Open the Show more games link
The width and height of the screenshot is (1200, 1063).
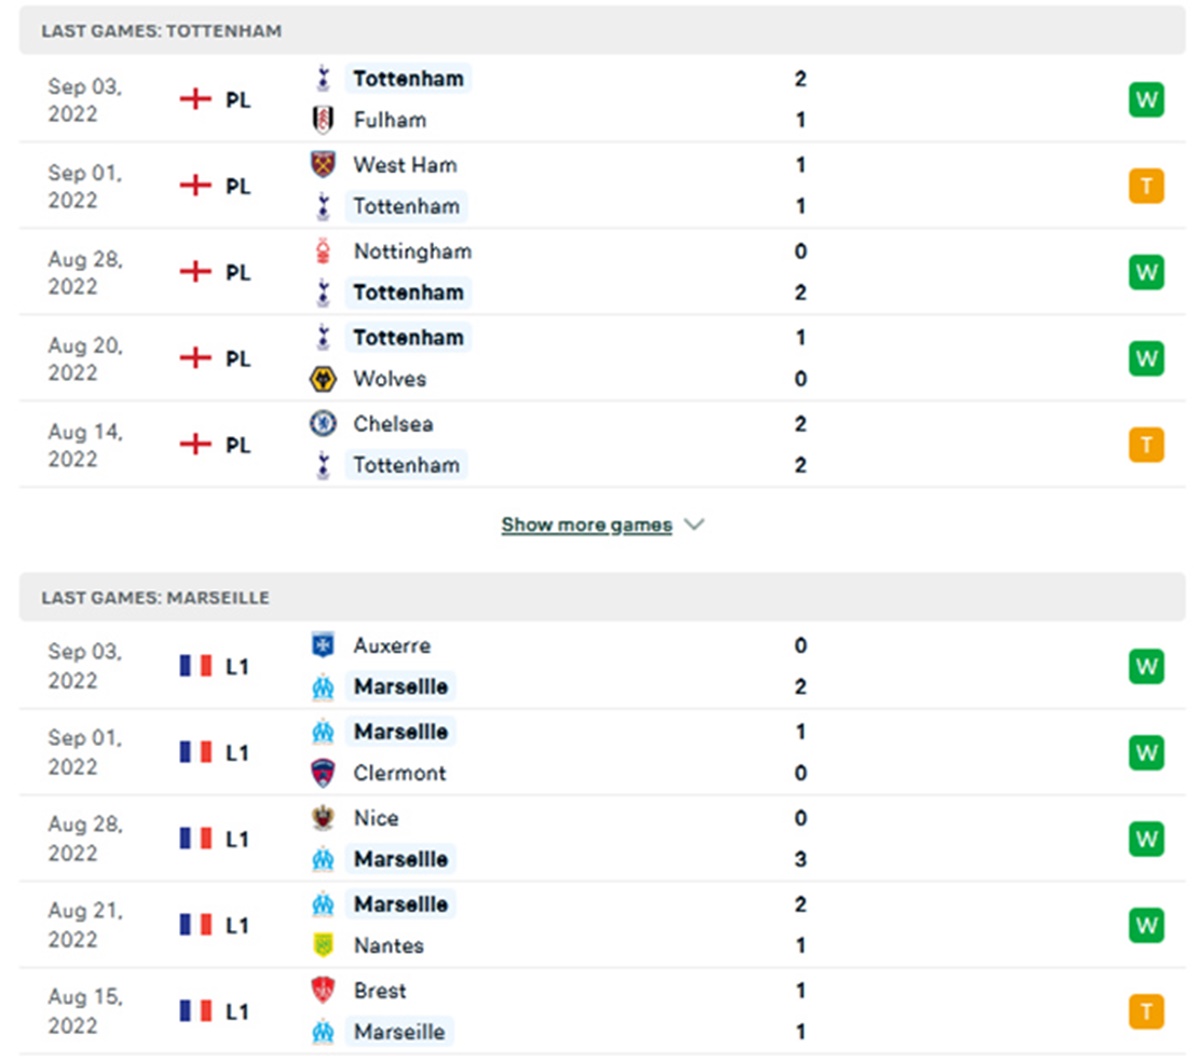pyautogui.click(x=586, y=525)
